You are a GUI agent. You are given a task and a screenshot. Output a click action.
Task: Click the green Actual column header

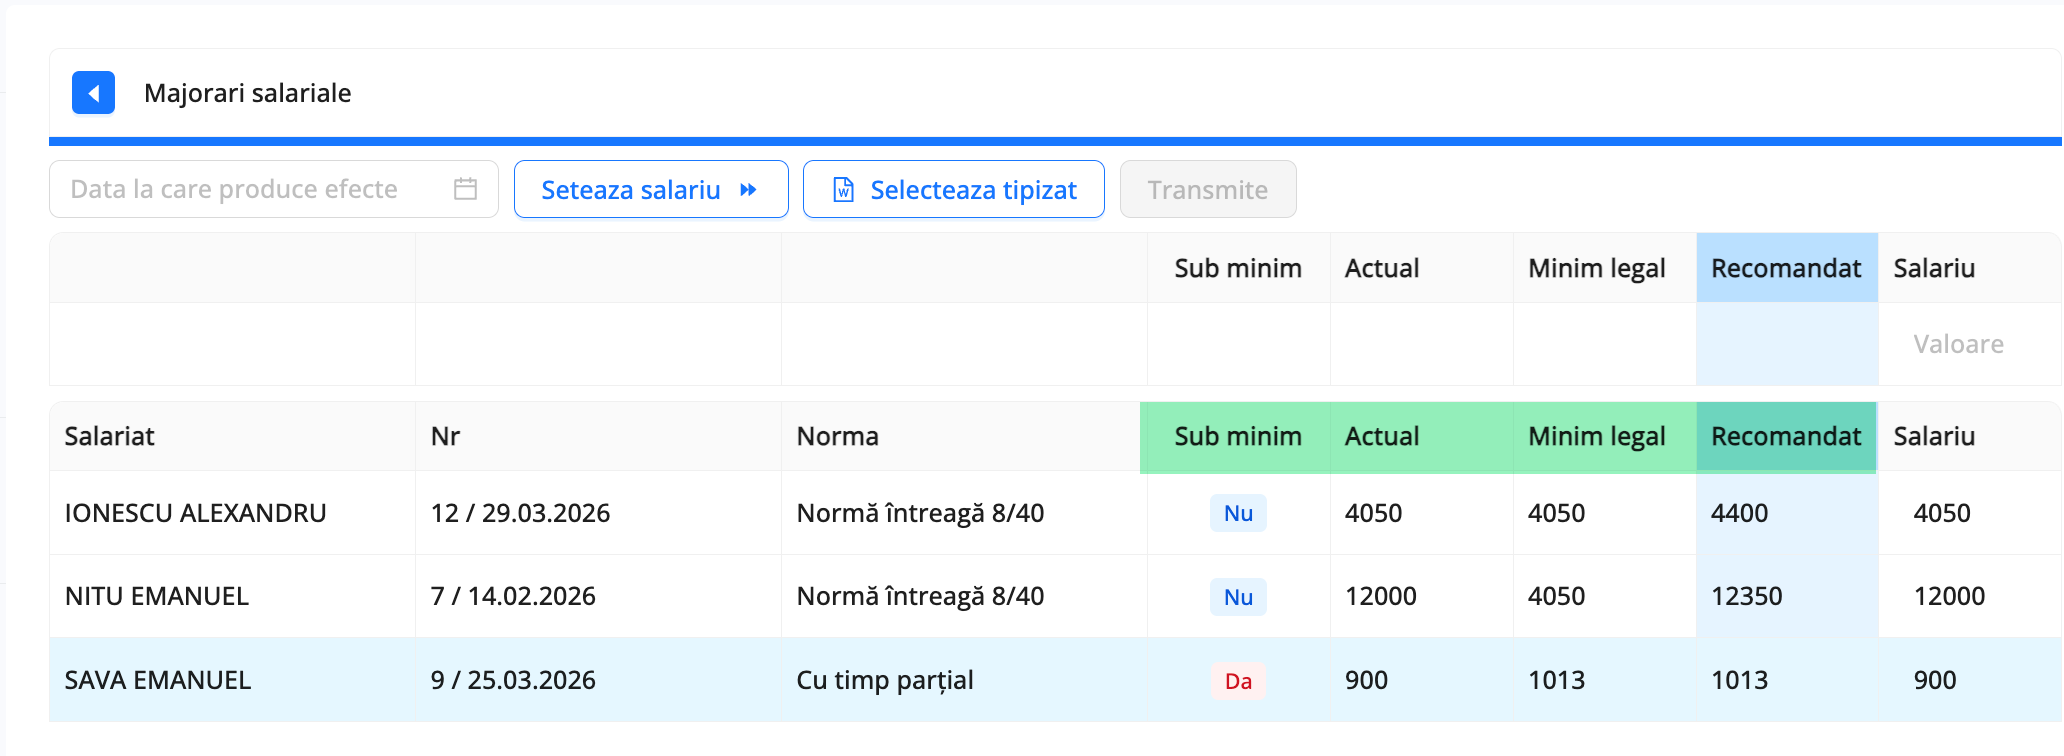(1421, 436)
